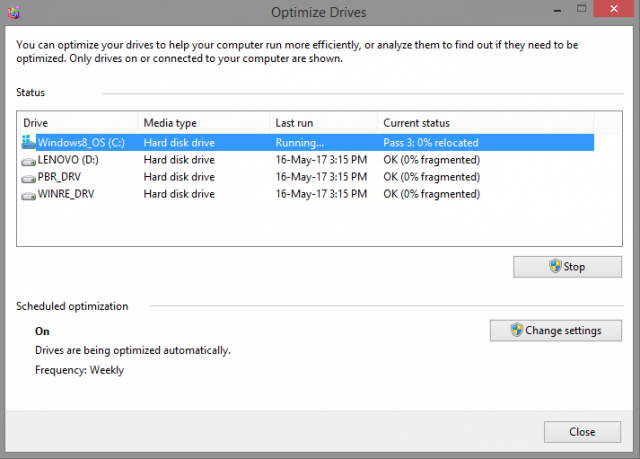The image size is (640, 459).
Task: Close the Optimize Drives dialog
Action: pos(582,432)
